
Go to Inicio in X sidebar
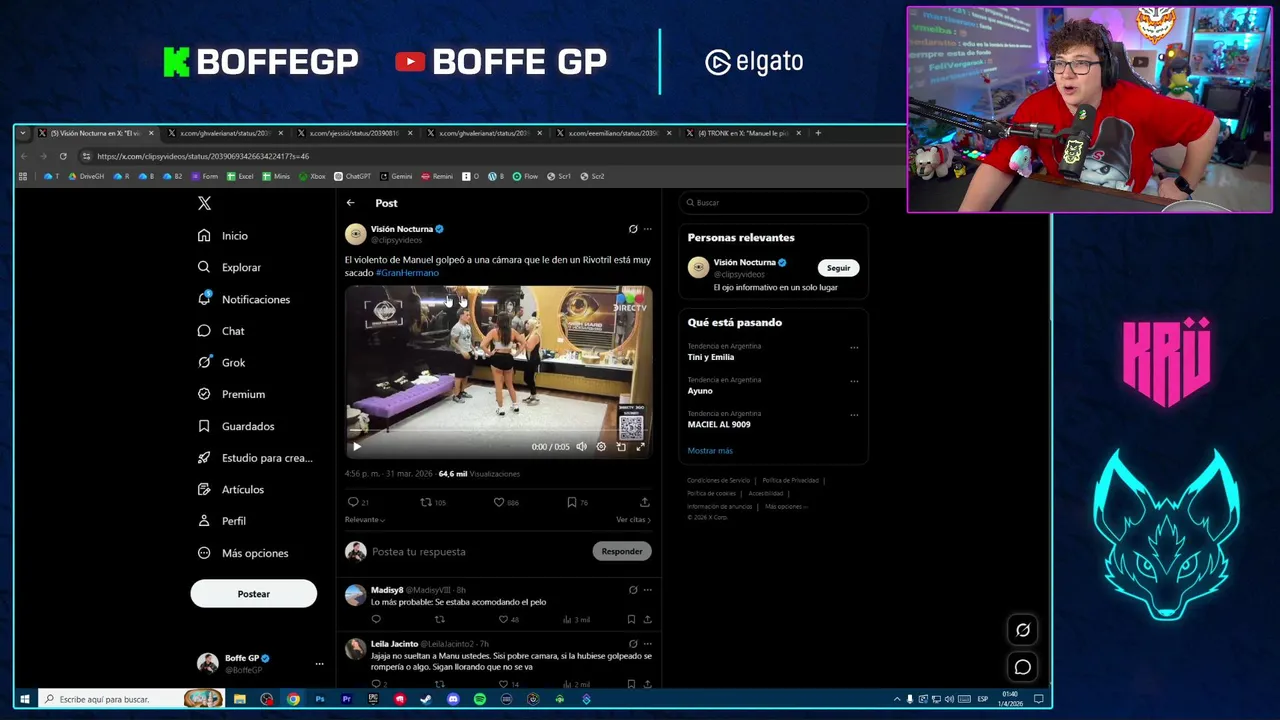pos(223,236)
